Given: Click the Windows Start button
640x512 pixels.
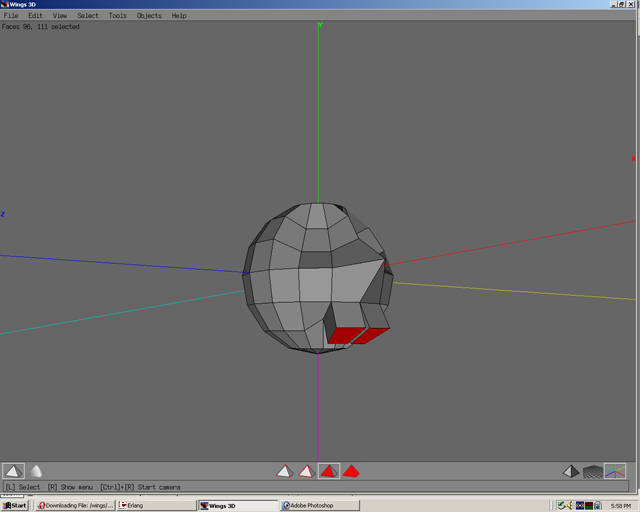Looking at the screenshot, I should click(x=16, y=506).
